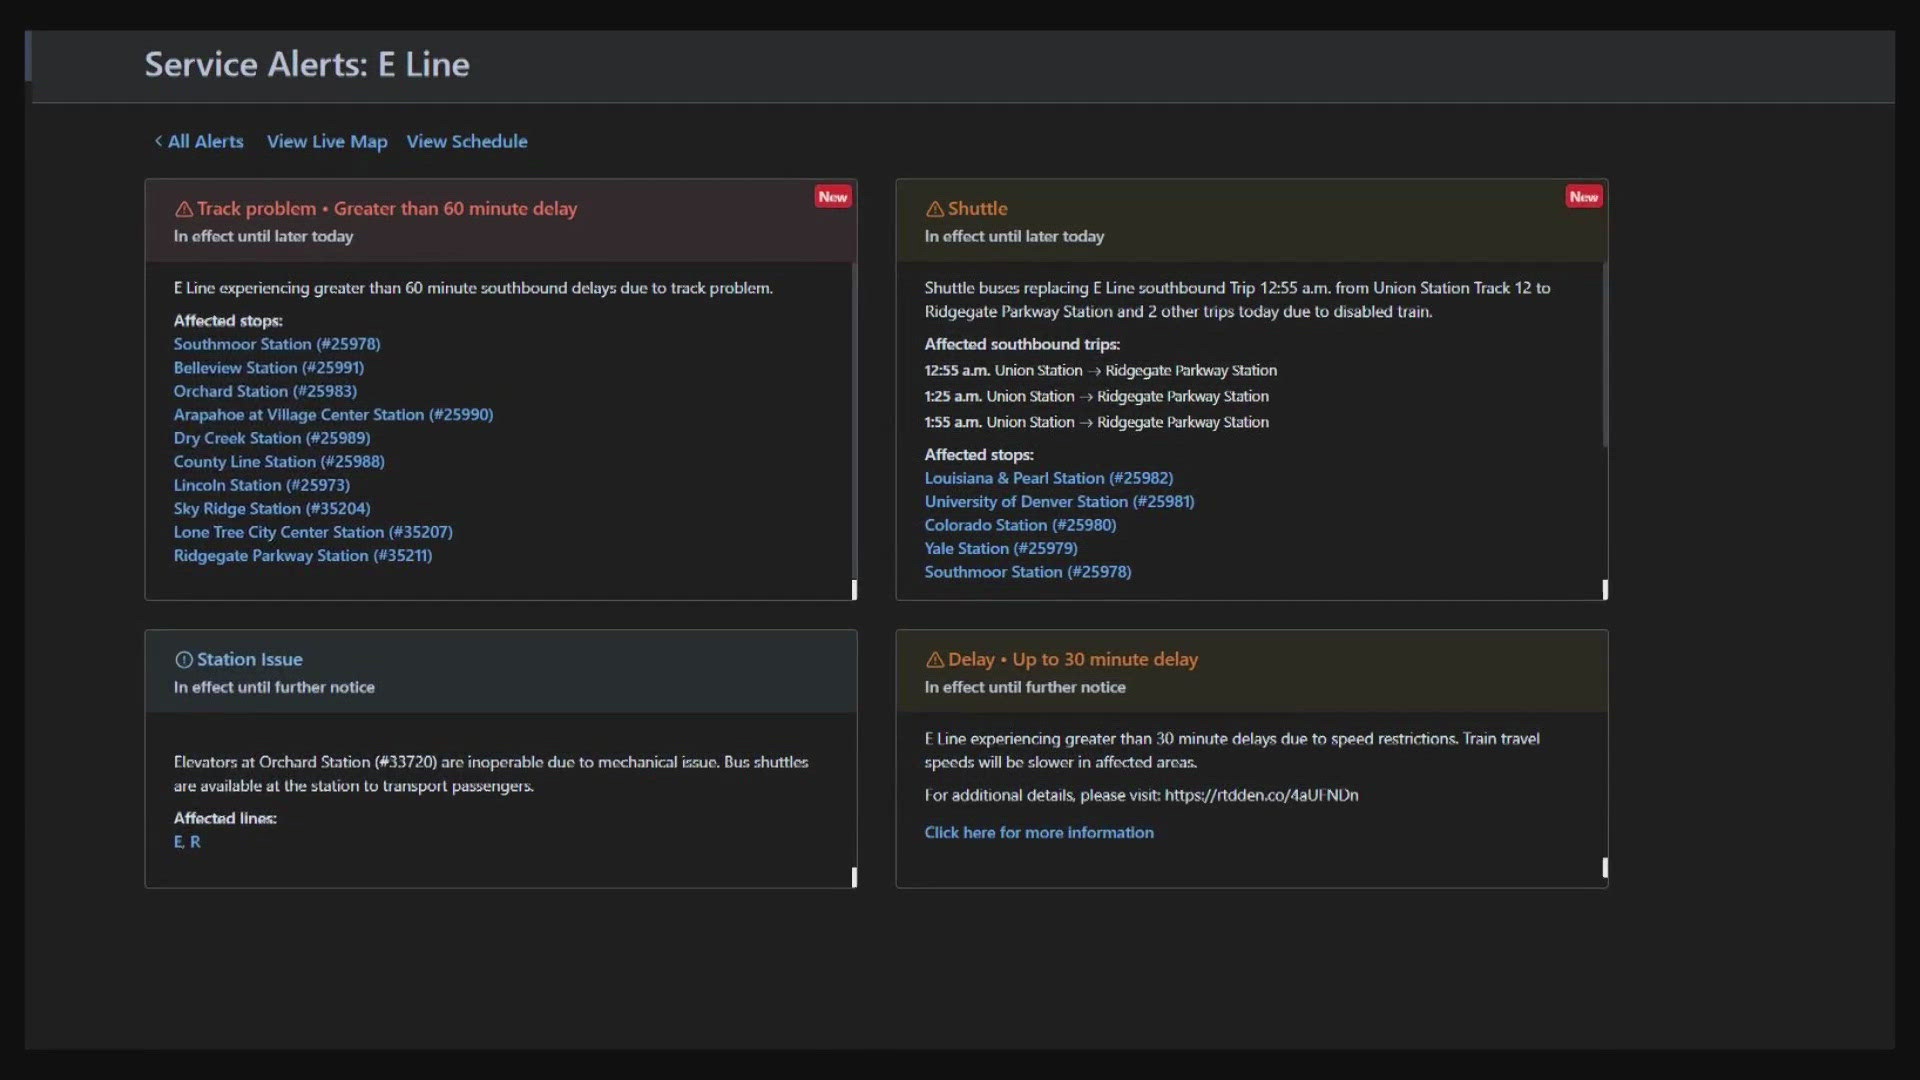Viewport: 1920px width, 1080px height.
Task: Select the 1:25 a.m. Union Station trip row
Action: (1096, 397)
